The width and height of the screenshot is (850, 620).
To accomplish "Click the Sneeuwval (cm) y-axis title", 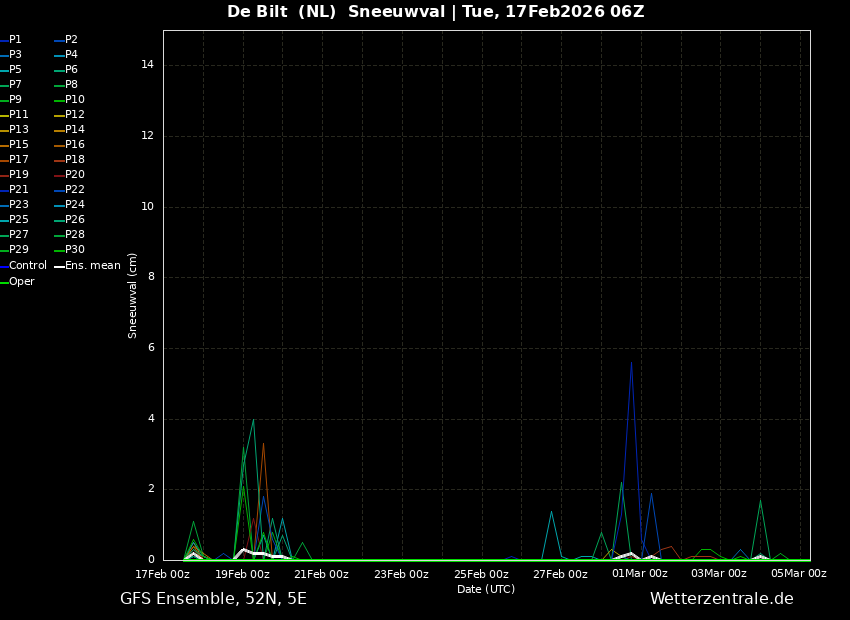I will [x=133, y=295].
